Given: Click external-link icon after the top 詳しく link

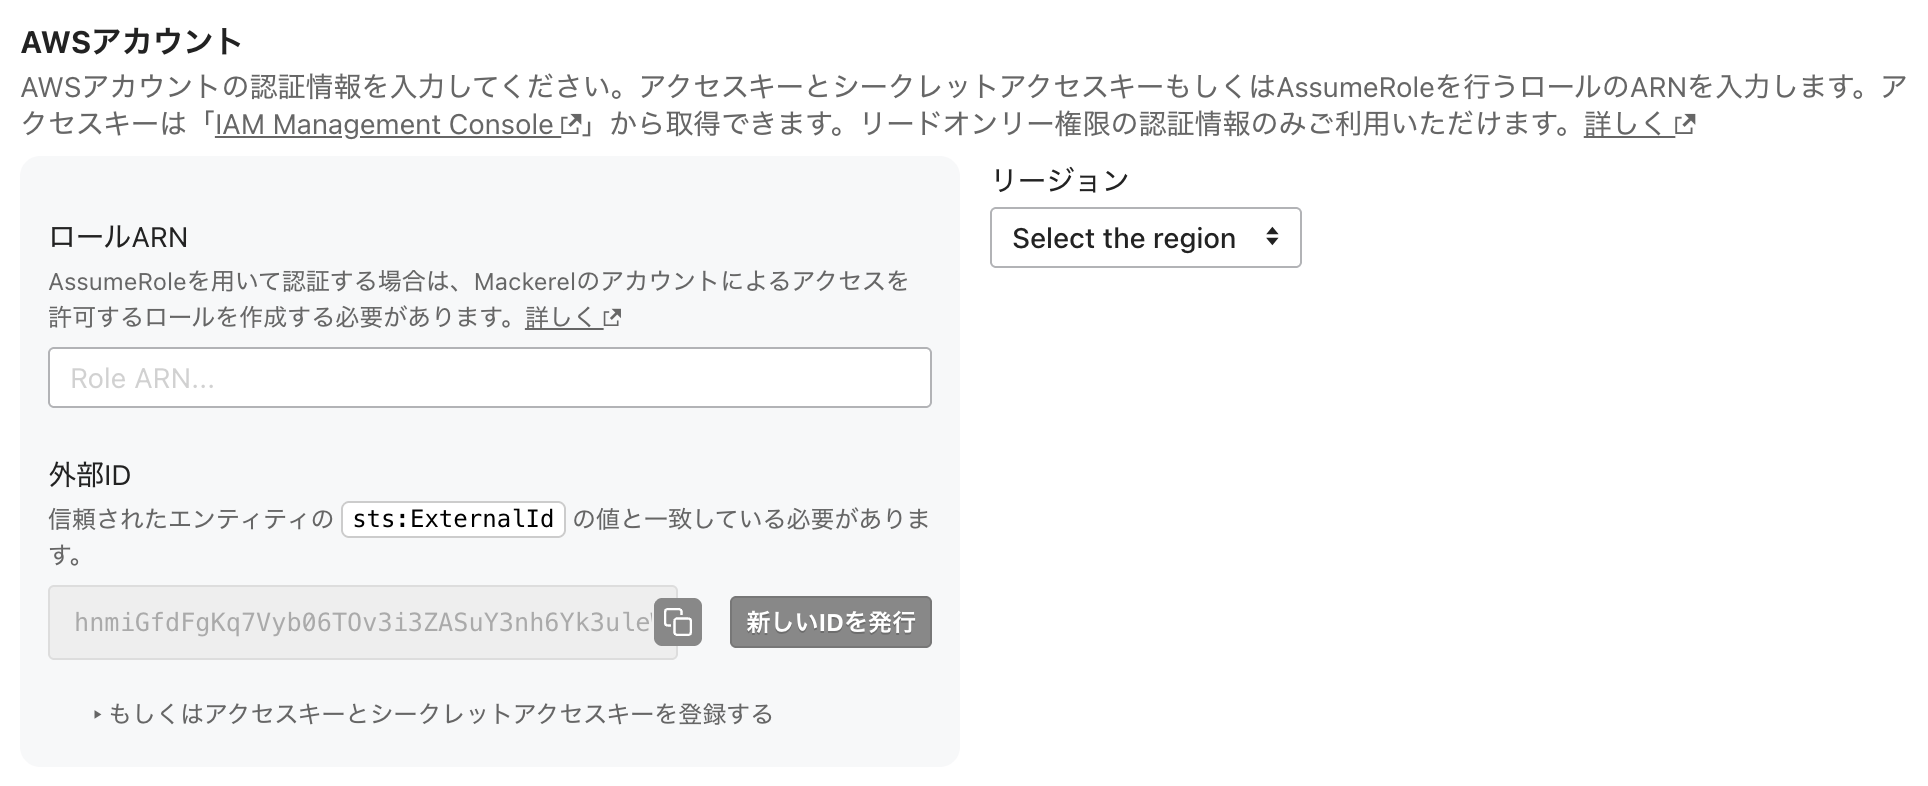Looking at the screenshot, I should [1685, 125].
